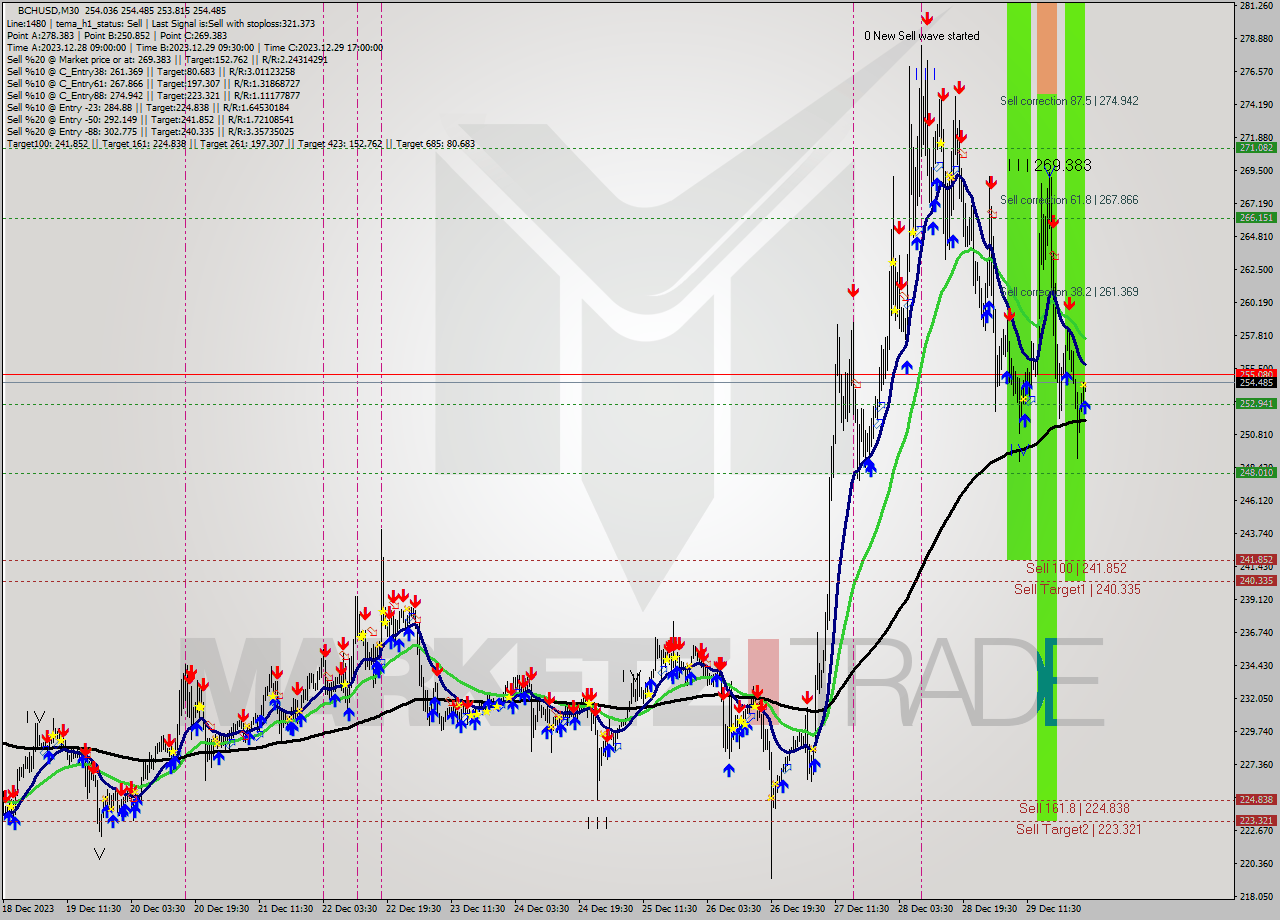
Task: Click the 218.050 price axis label
Action: coord(1256,897)
